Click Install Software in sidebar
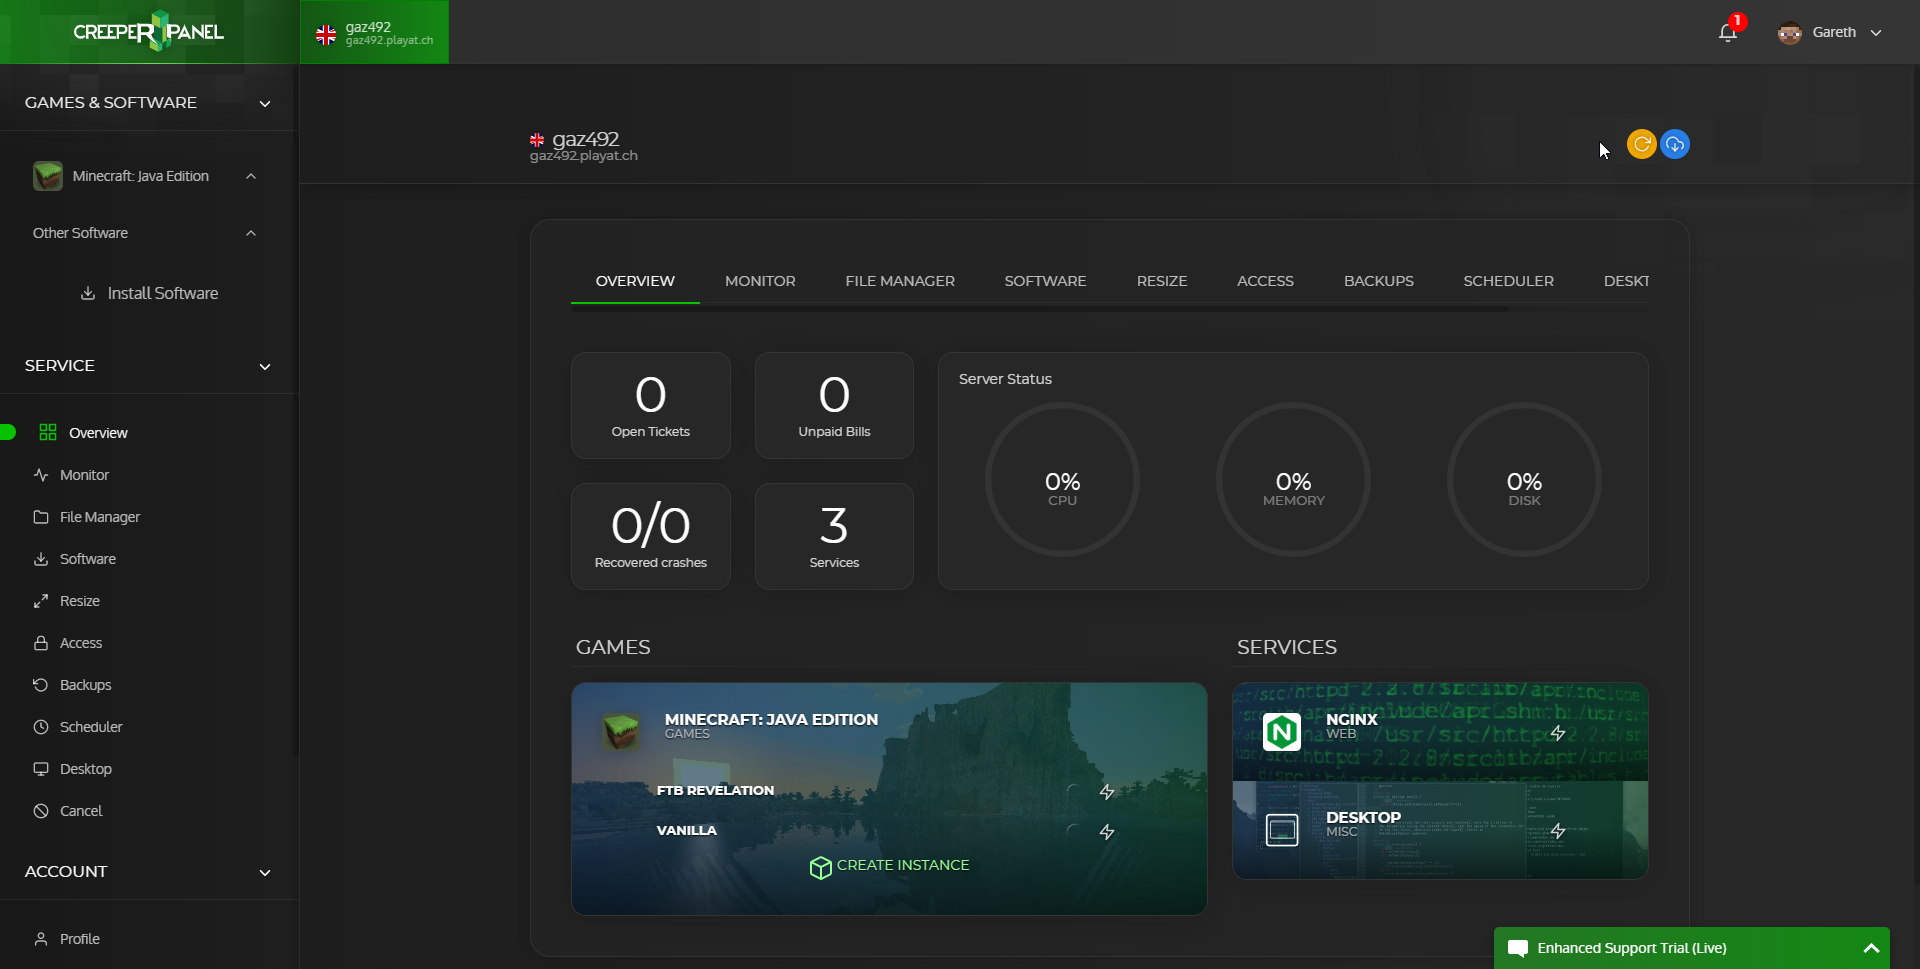Image resolution: width=1920 pixels, height=969 pixels. [x=149, y=293]
